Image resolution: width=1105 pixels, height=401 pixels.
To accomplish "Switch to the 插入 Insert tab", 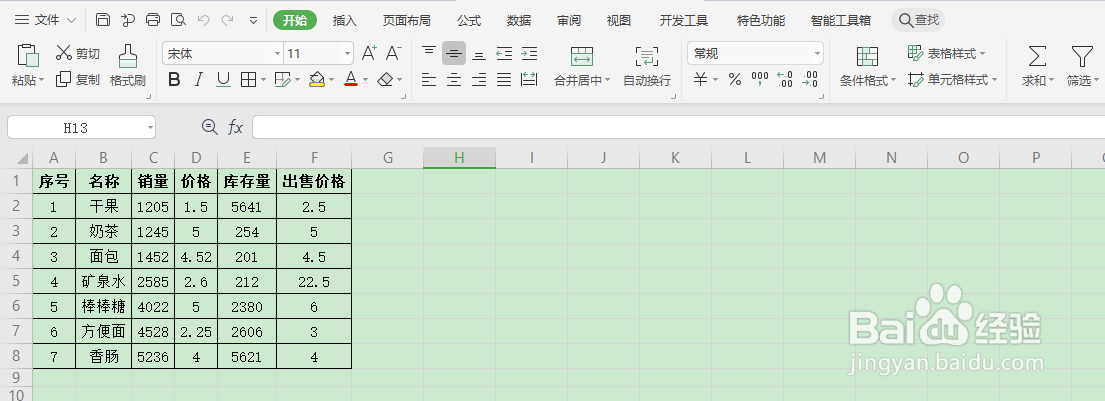I will 345,20.
